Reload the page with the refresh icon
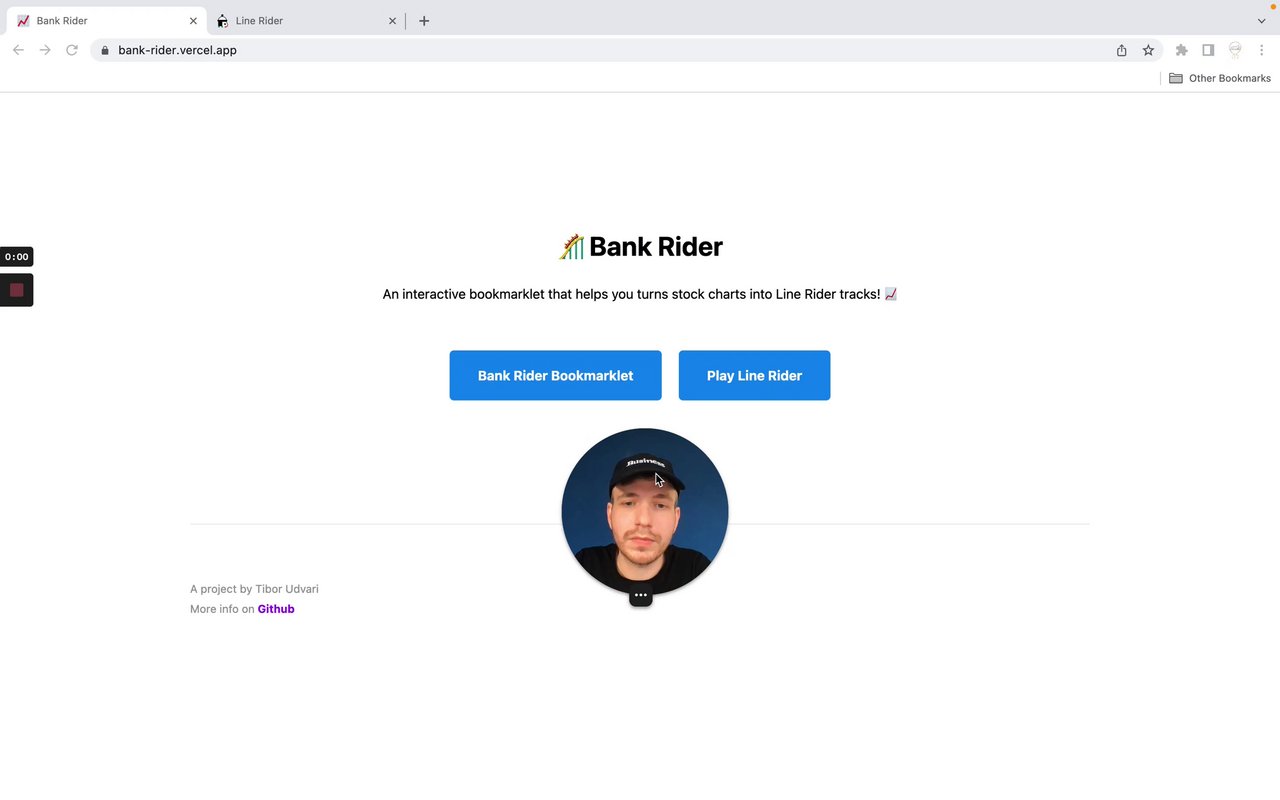This screenshot has height=800, width=1280. pyautogui.click(x=72, y=50)
